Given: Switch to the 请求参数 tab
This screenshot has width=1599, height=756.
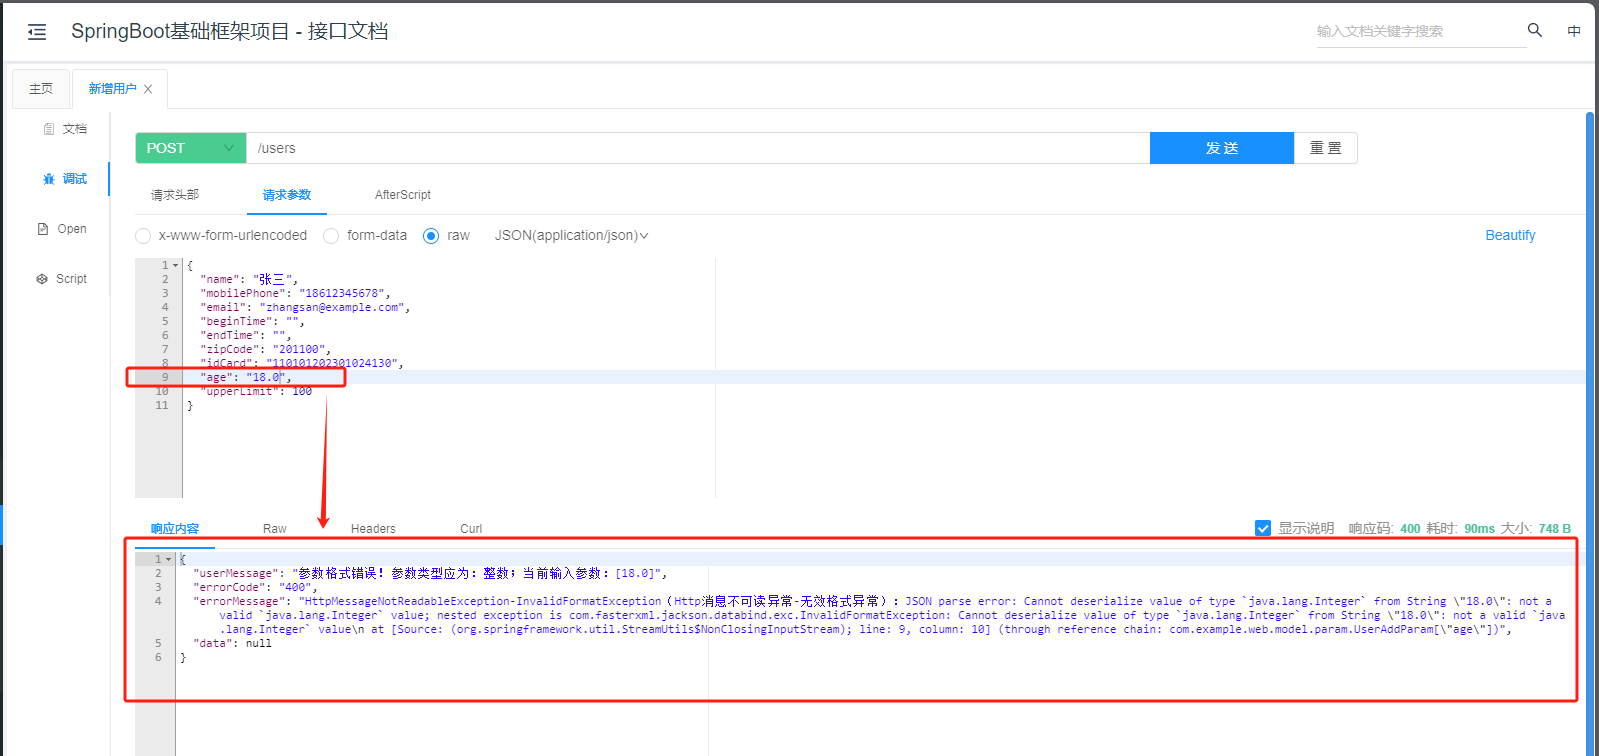Looking at the screenshot, I should [287, 195].
